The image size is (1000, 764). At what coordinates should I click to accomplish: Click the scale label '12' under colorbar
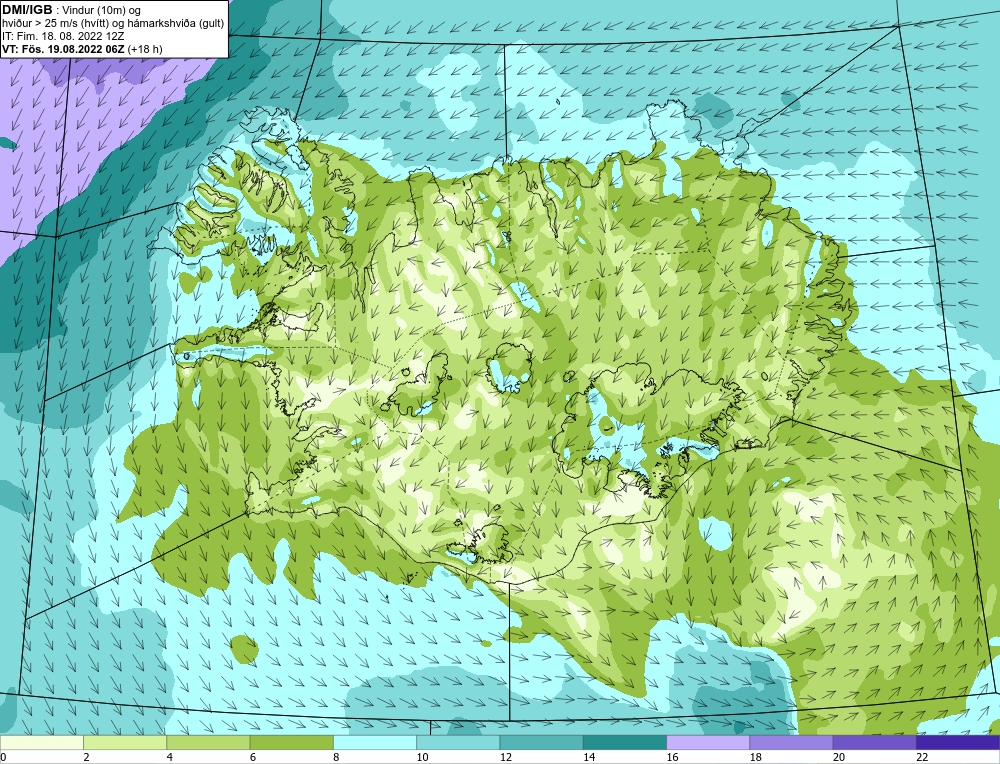505,757
